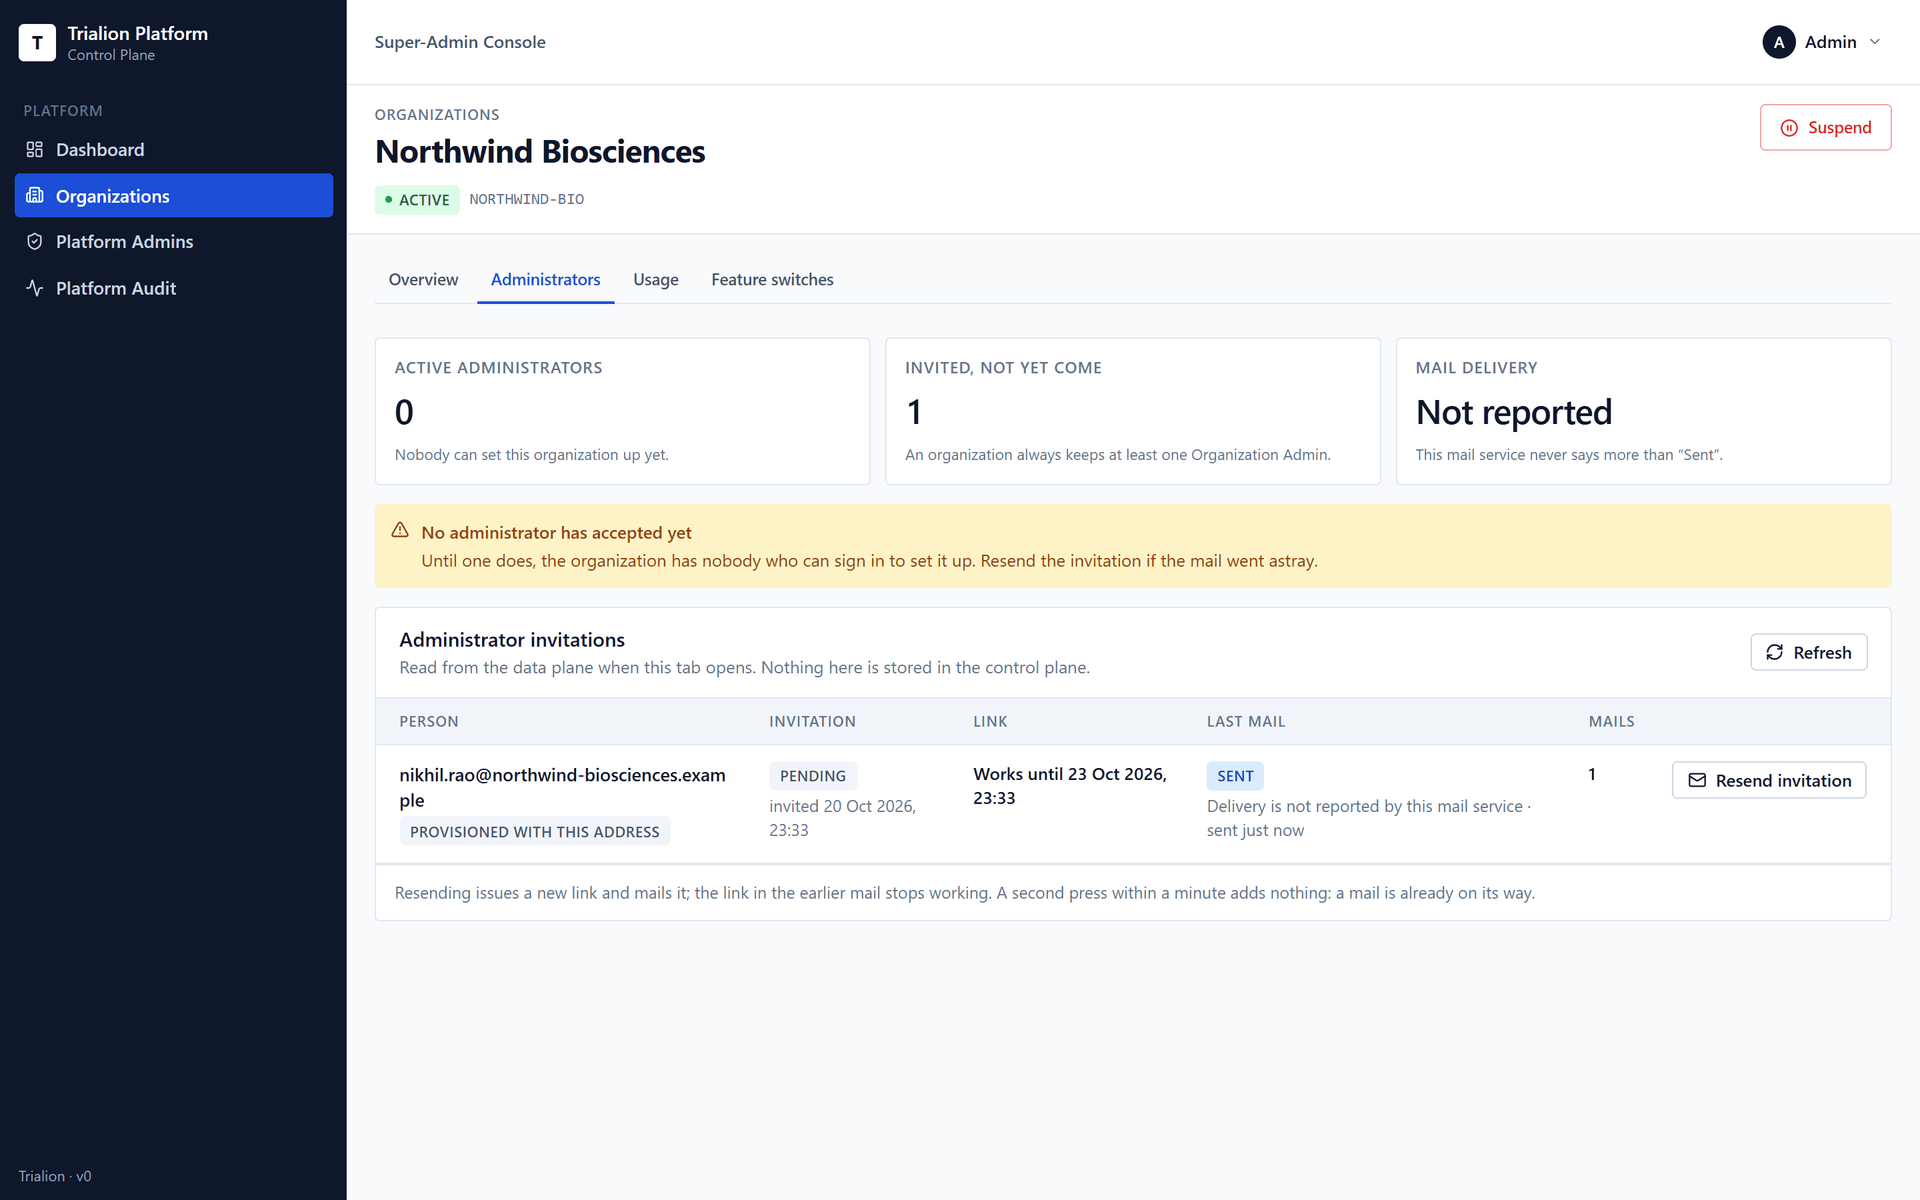
Task: Switch to the Usage tab
Action: (655, 280)
